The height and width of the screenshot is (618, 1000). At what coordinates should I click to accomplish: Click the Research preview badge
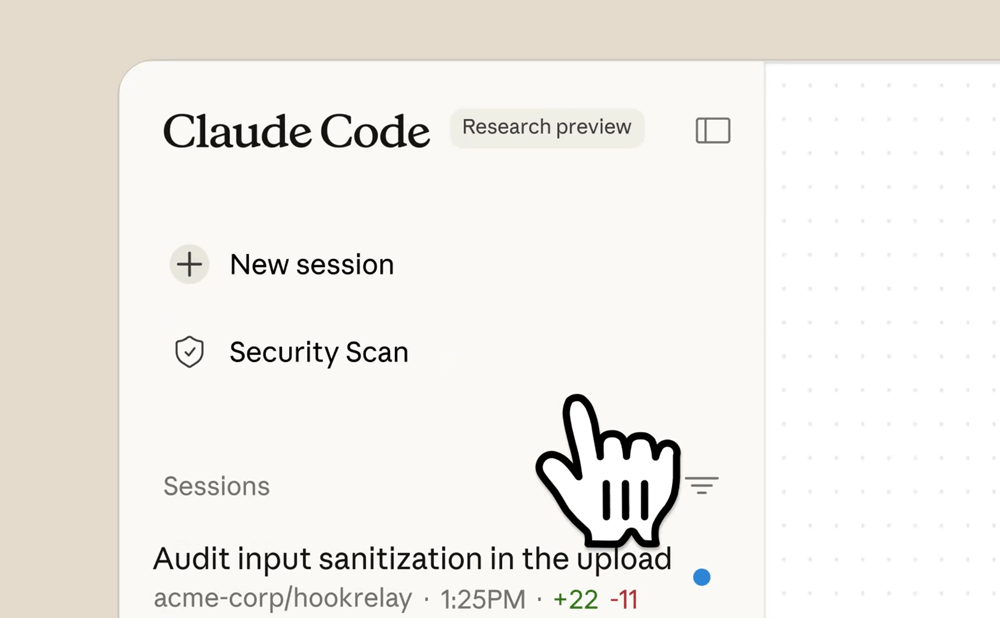point(547,128)
